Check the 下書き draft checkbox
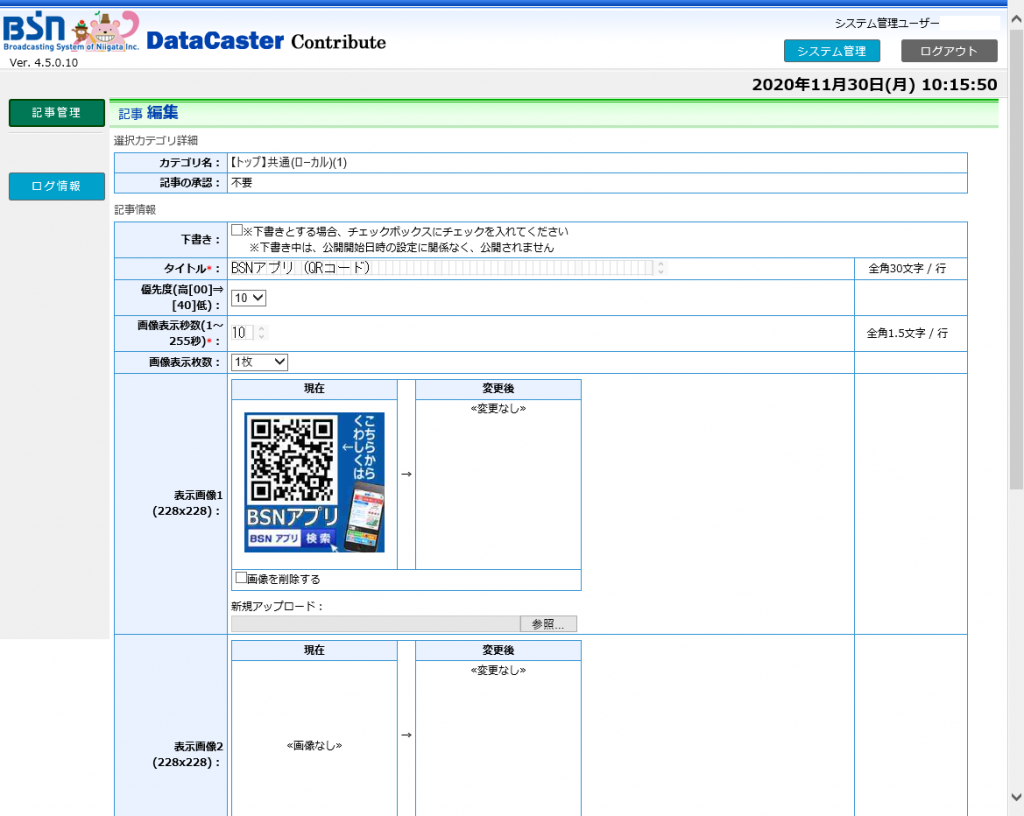Image resolution: width=1024 pixels, height=816 pixels. tap(237, 230)
